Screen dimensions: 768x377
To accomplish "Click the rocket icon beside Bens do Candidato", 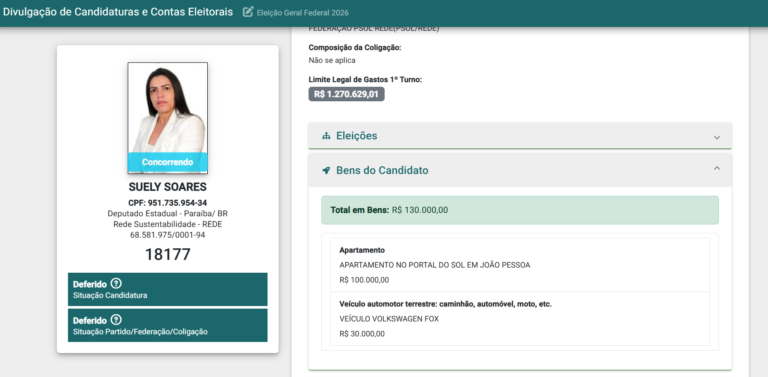I will tap(326, 170).
